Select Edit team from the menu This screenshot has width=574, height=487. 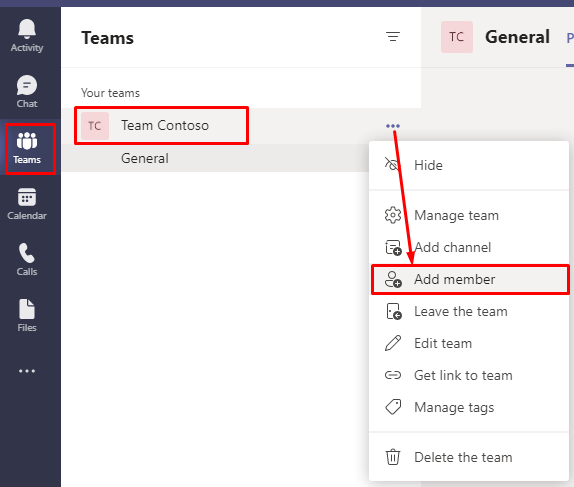point(469,343)
